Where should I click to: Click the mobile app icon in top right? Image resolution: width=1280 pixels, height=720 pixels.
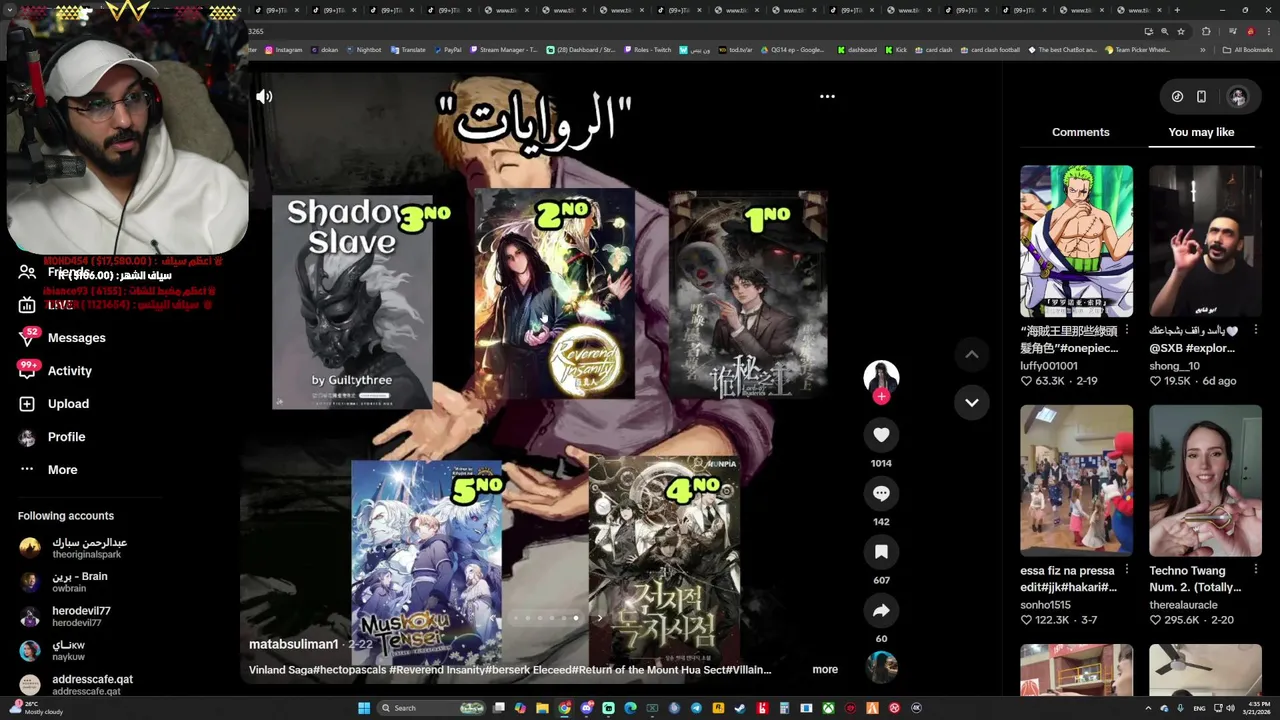pos(1201,97)
